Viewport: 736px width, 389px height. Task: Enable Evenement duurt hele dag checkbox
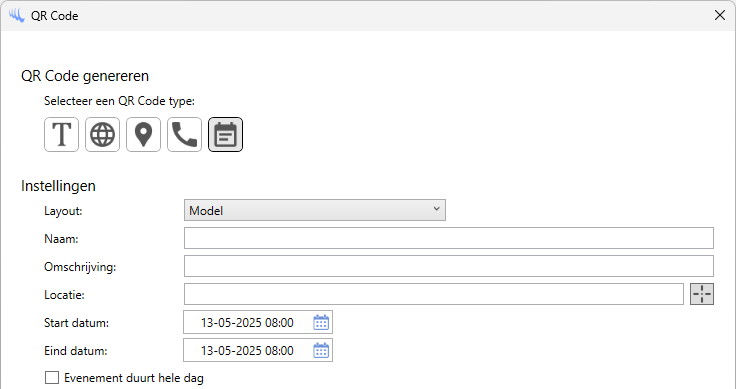click(52, 378)
